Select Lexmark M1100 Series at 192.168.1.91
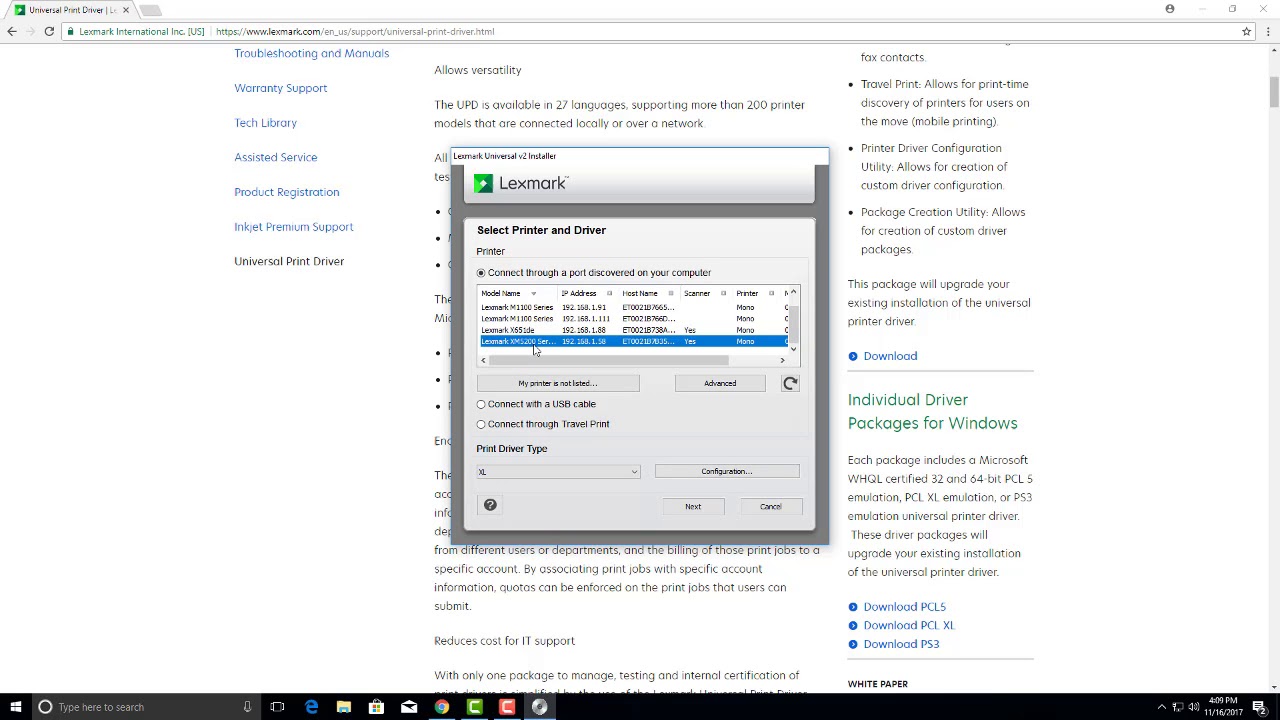 coord(634,307)
